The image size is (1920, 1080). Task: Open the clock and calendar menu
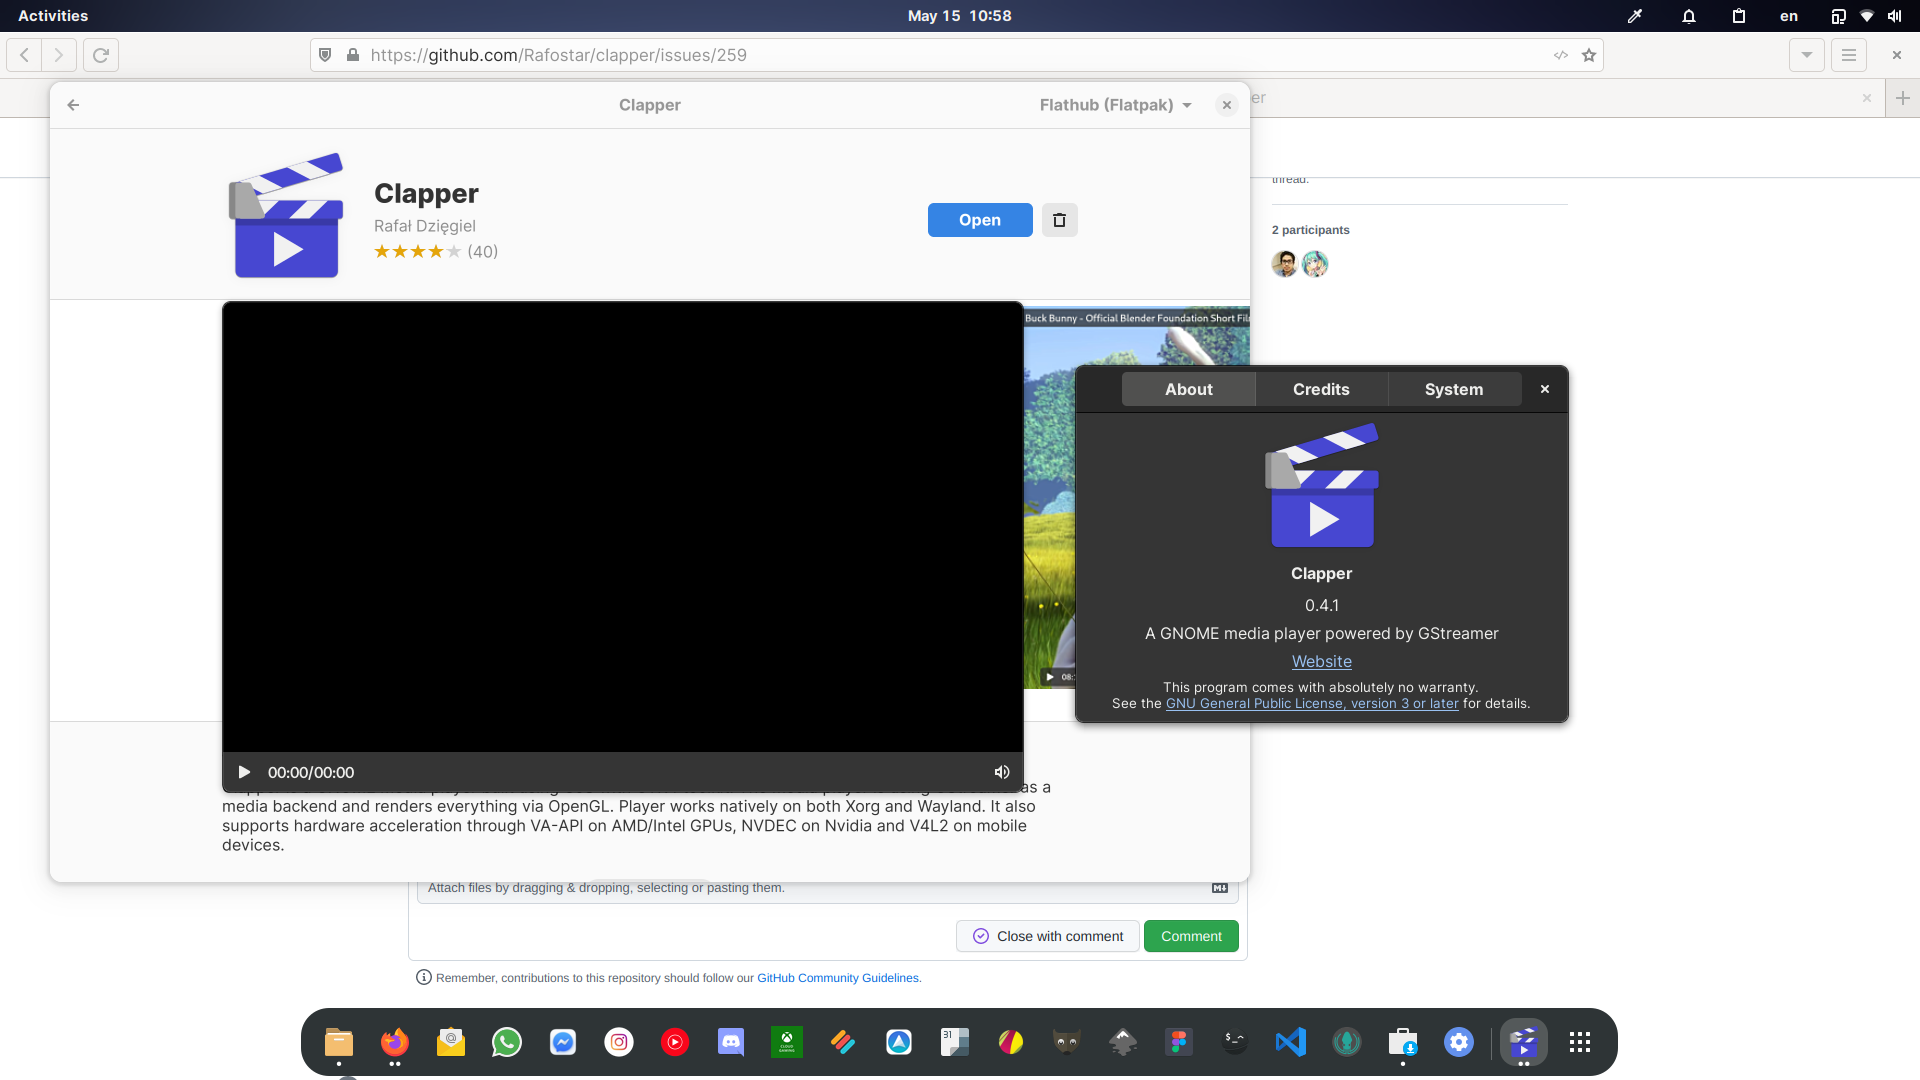(x=960, y=16)
